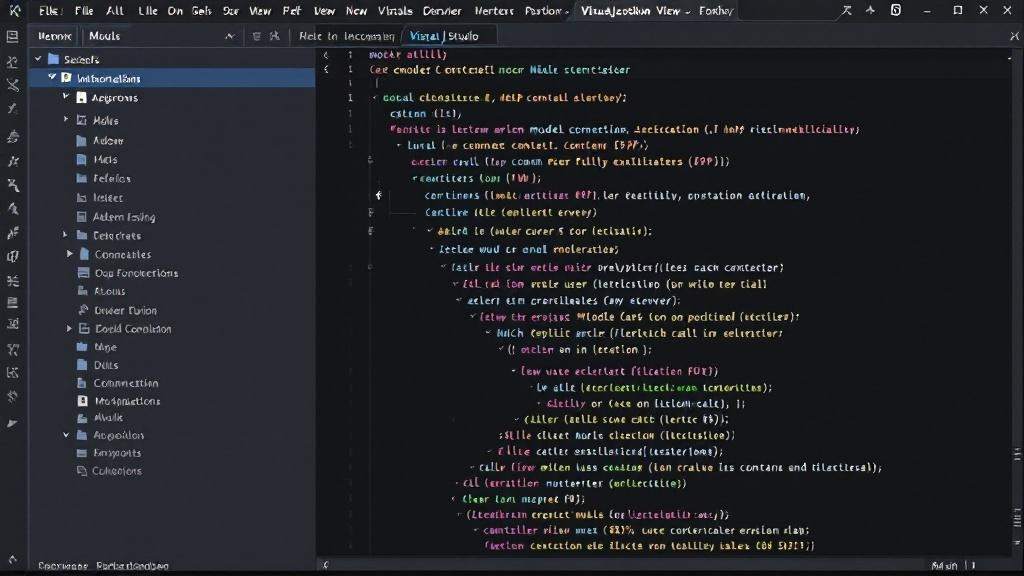Viewport: 1024px width, 576px height.
Task: Click the chart icon right of Mouls tab
Action: click(230, 36)
